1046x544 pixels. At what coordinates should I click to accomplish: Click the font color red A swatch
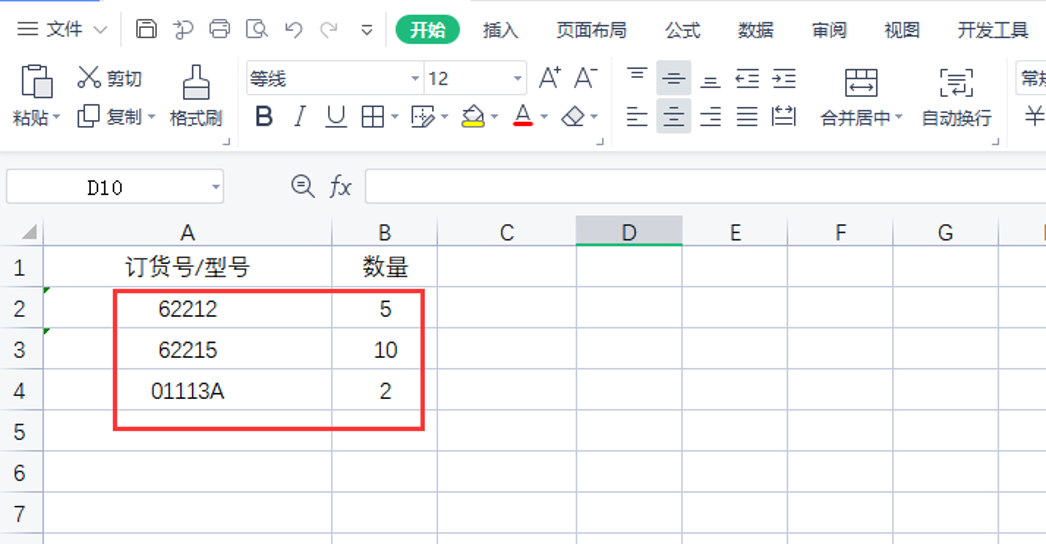[x=522, y=117]
